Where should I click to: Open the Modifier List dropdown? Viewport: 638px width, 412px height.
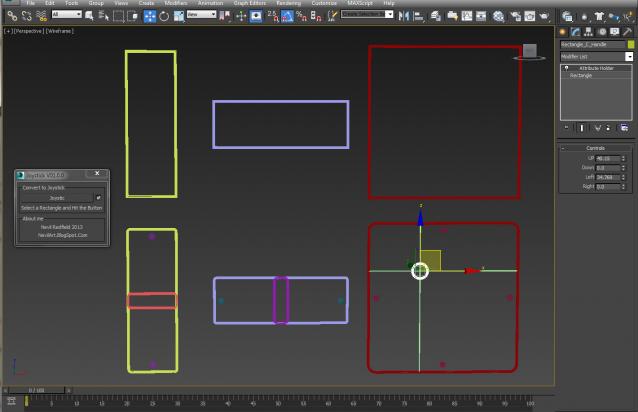(x=629, y=57)
